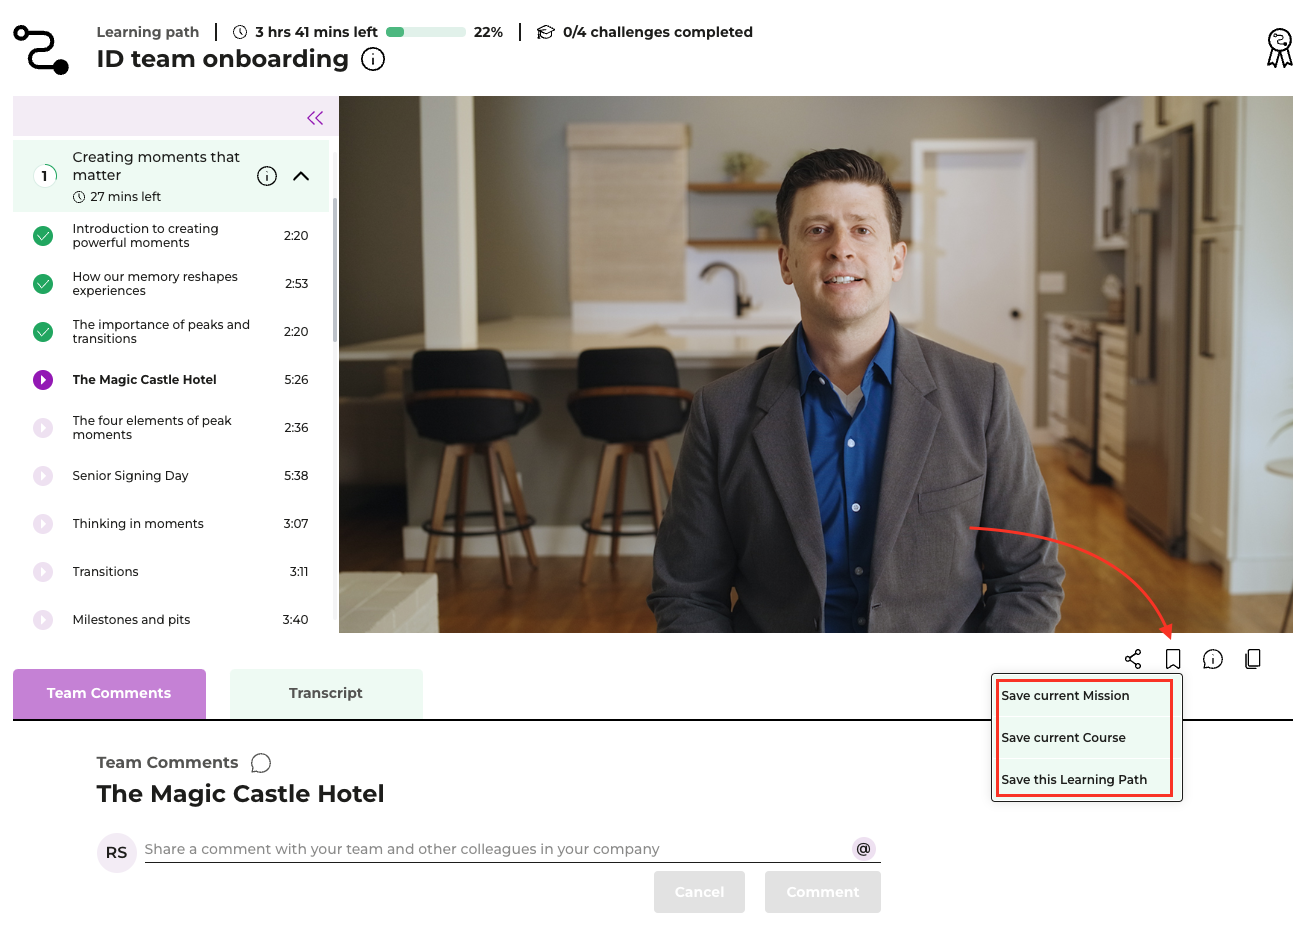This screenshot has width=1316, height=928.
Task: Select Save current Mission
Action: click(x=1086, y=696)
